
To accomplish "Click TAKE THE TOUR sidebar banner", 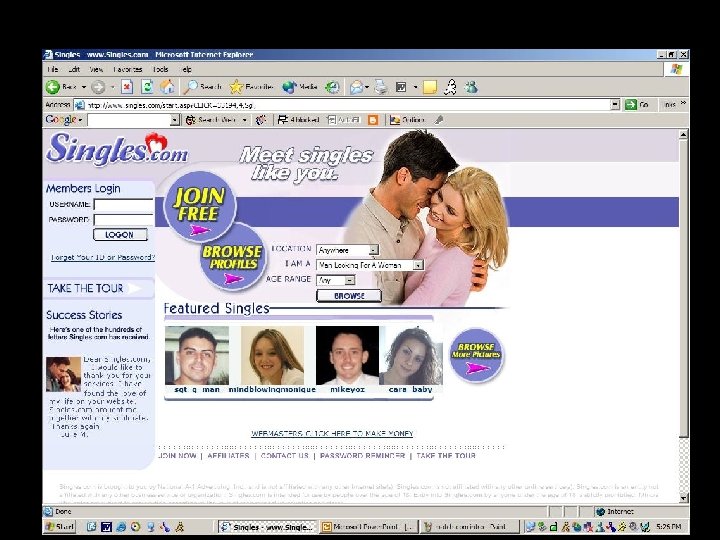I will (x=98, y=288).
